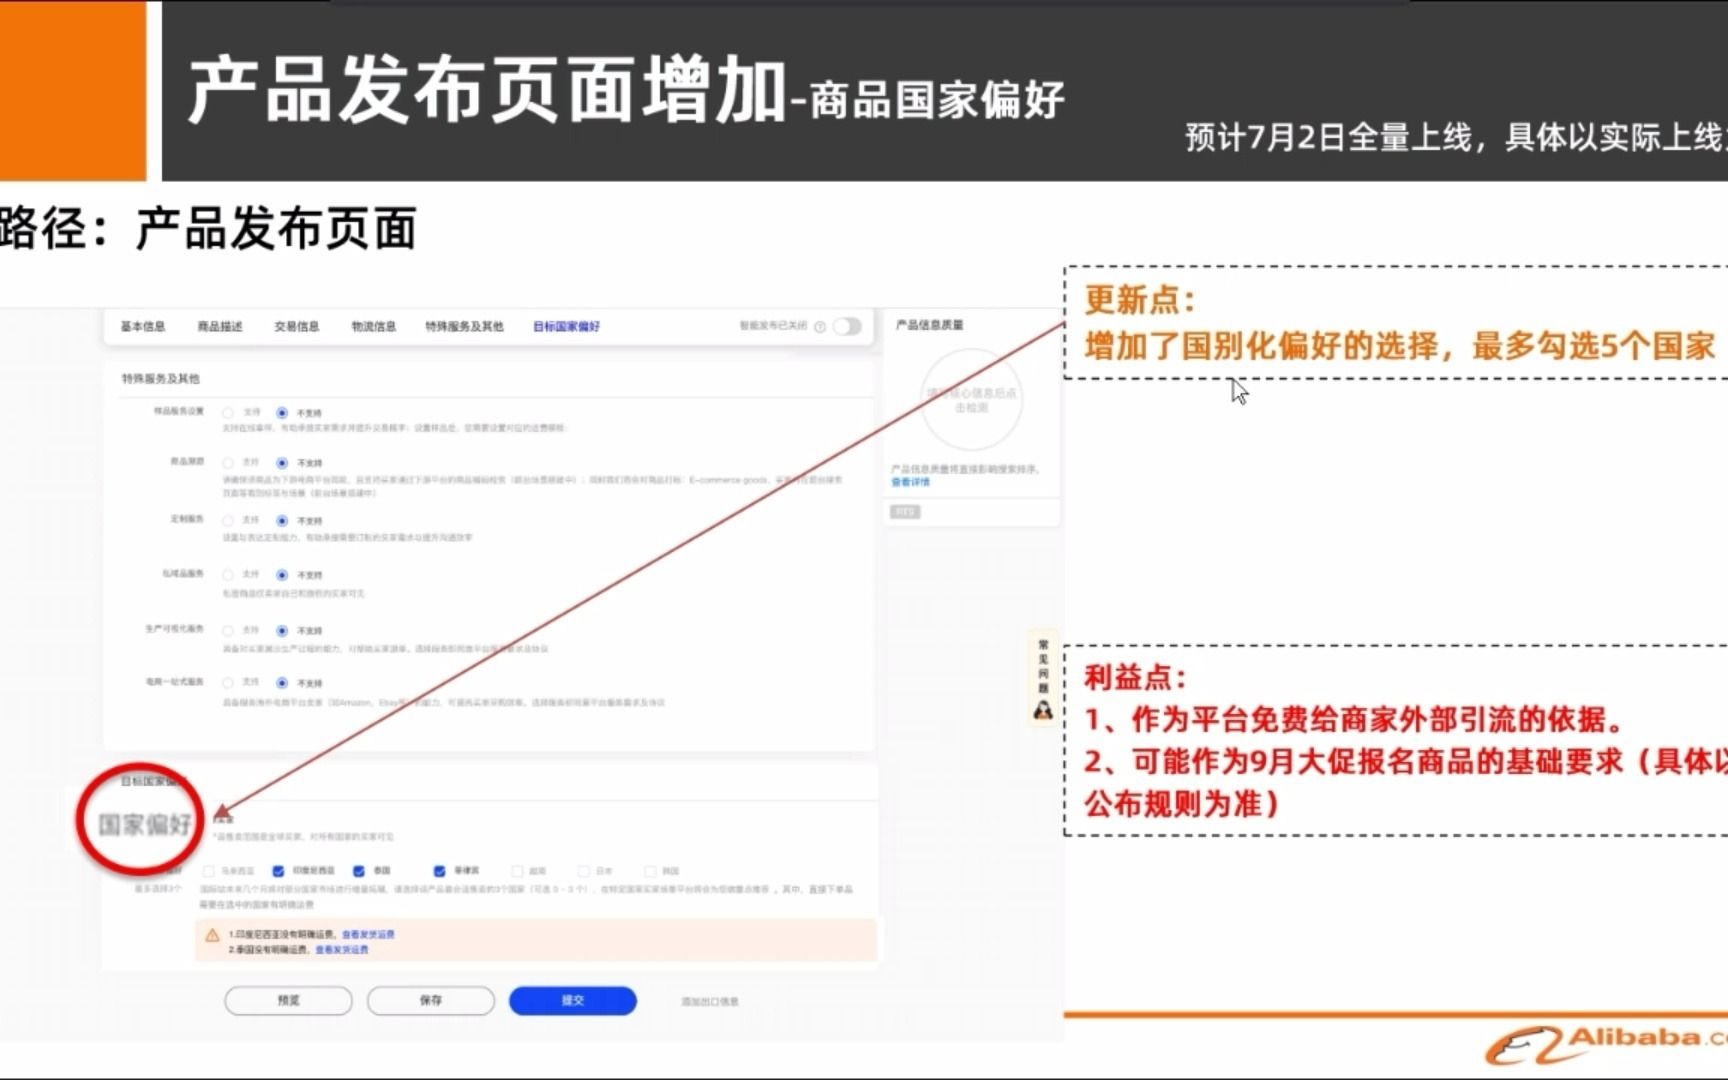
Task: Uncheck the 菲律宾 country checkbox
Action: coord(439,871)
